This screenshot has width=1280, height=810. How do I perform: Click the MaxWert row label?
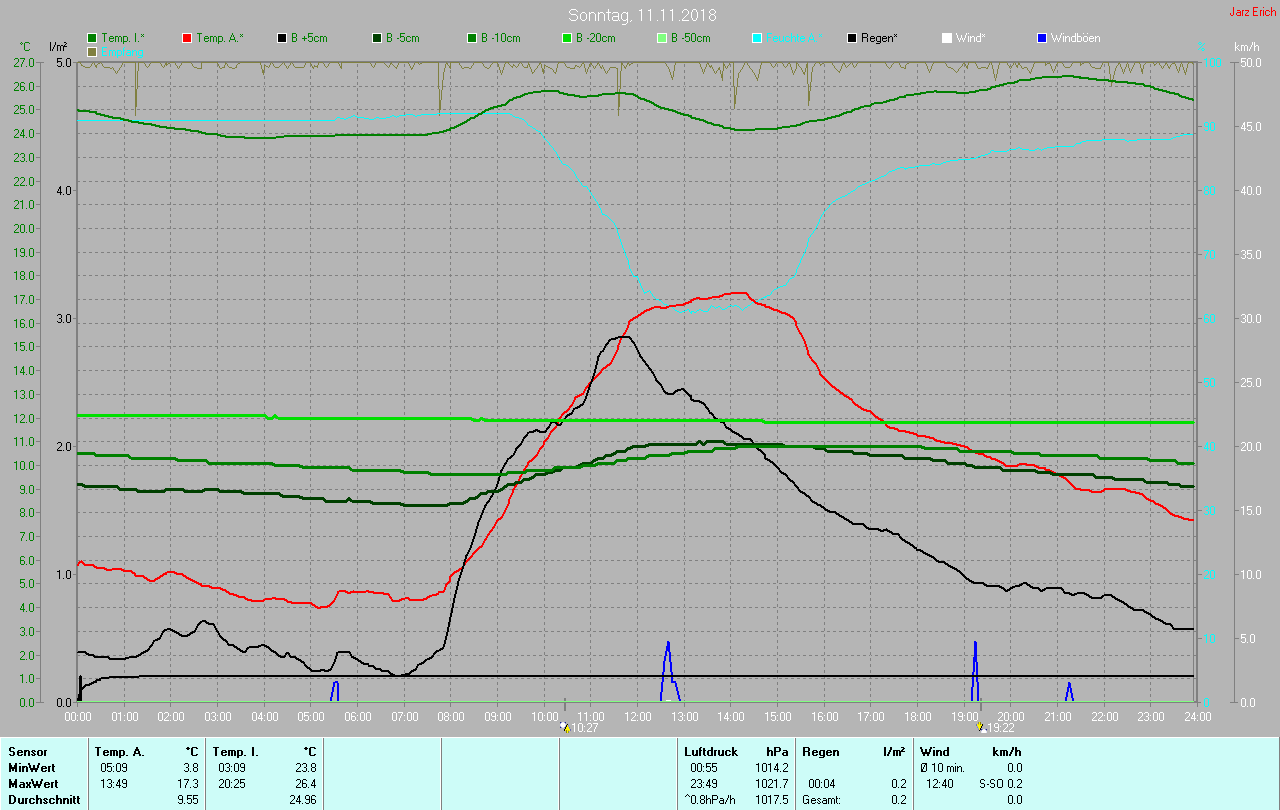(29, 783)
